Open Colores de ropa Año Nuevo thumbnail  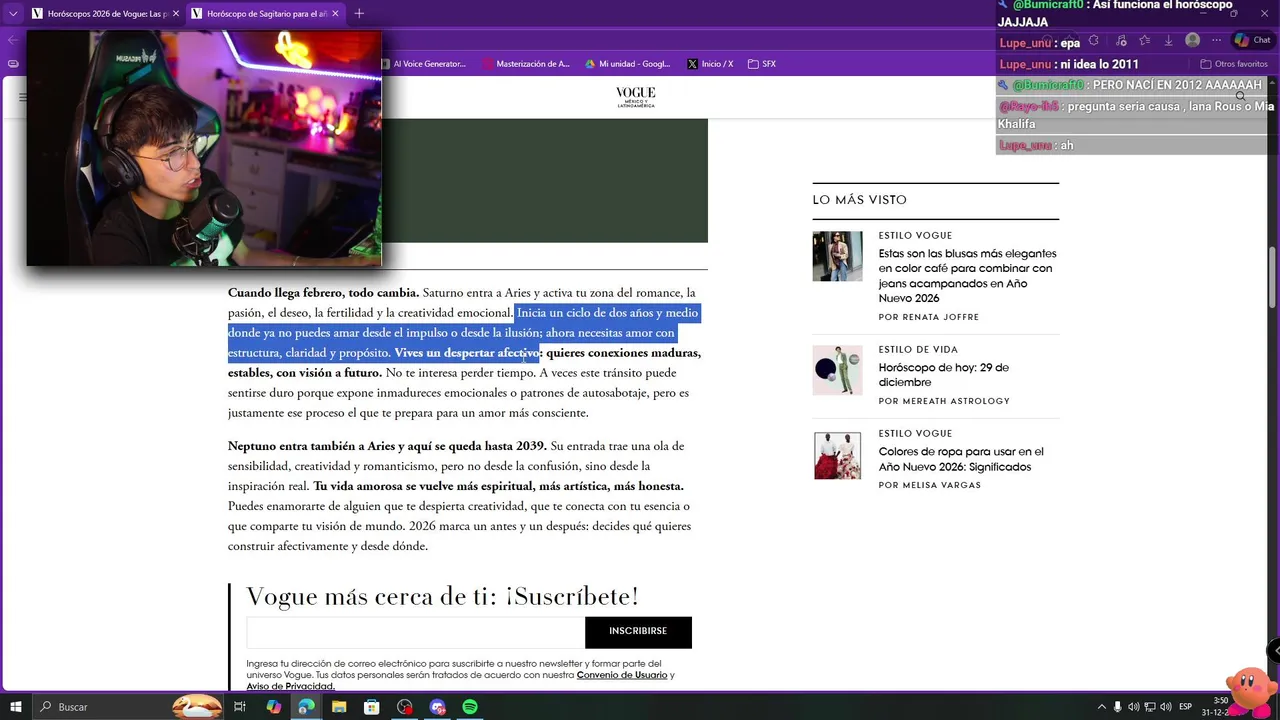tap(837, 455)
